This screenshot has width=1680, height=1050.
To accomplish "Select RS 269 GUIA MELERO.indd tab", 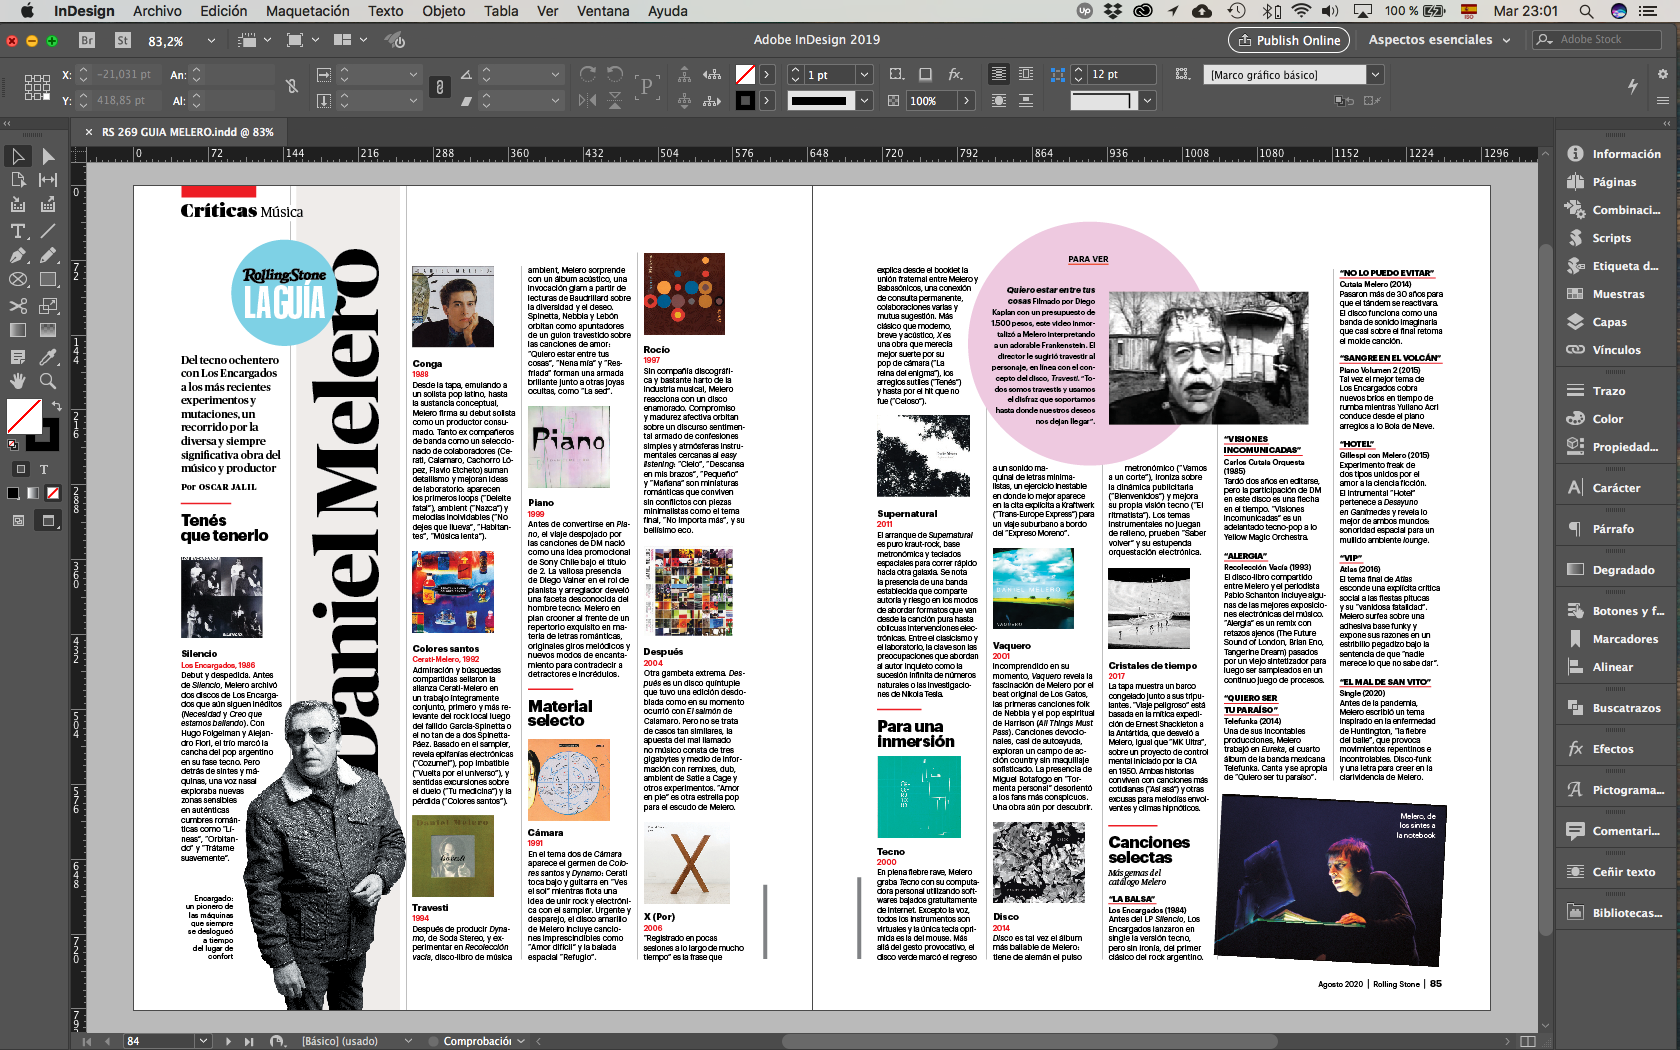I will 187,132.
